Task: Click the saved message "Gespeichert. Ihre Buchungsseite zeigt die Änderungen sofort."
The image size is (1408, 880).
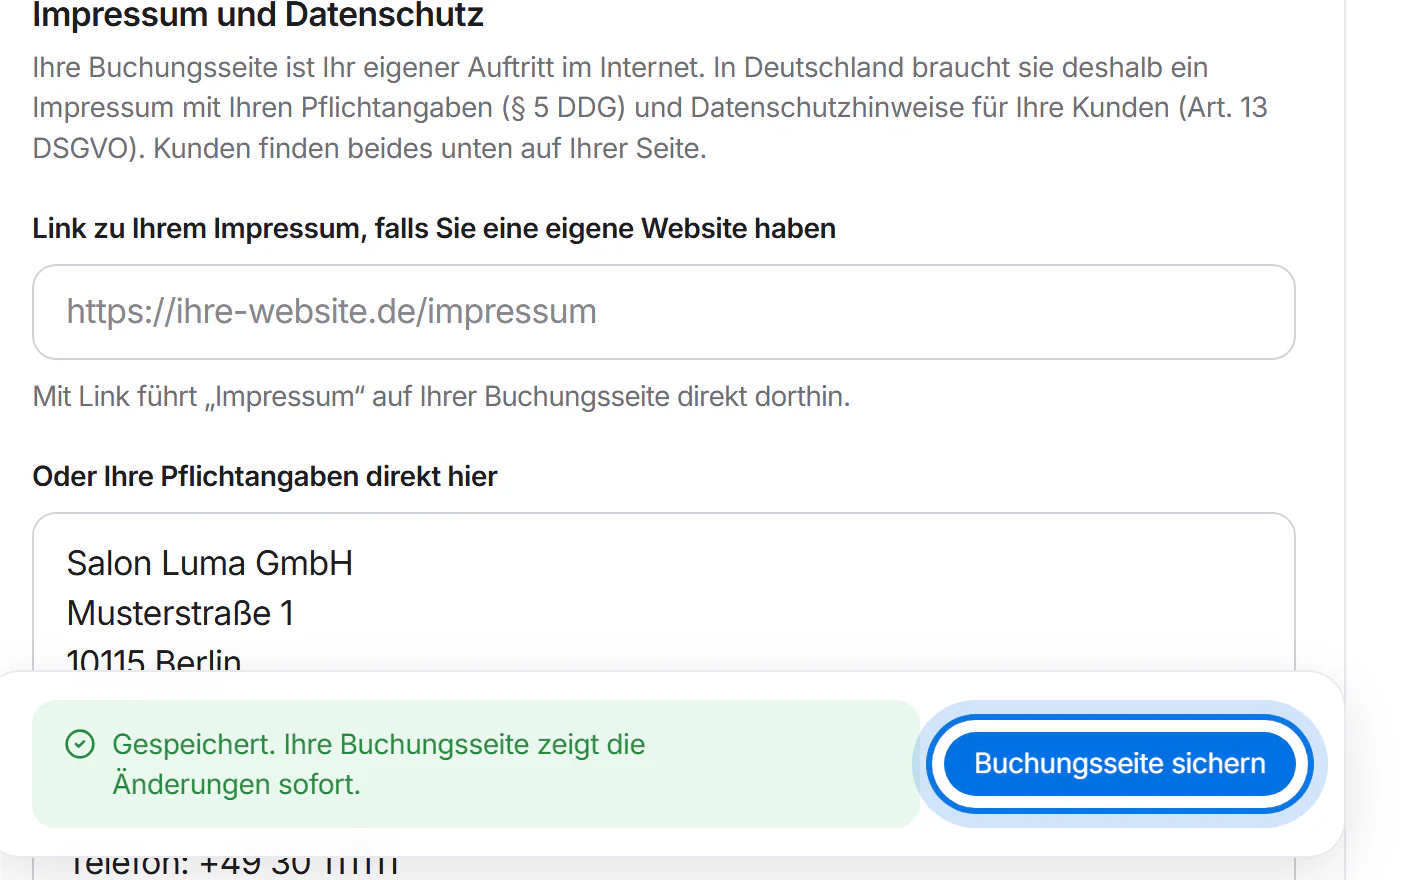Action: (379, 764)
